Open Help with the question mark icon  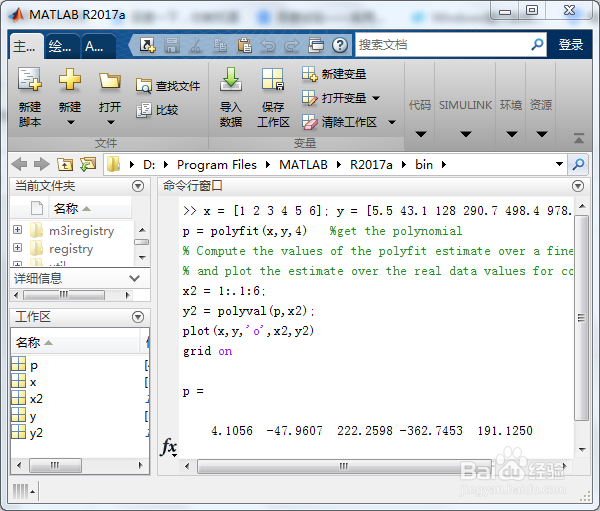click(x=340, y=46)
